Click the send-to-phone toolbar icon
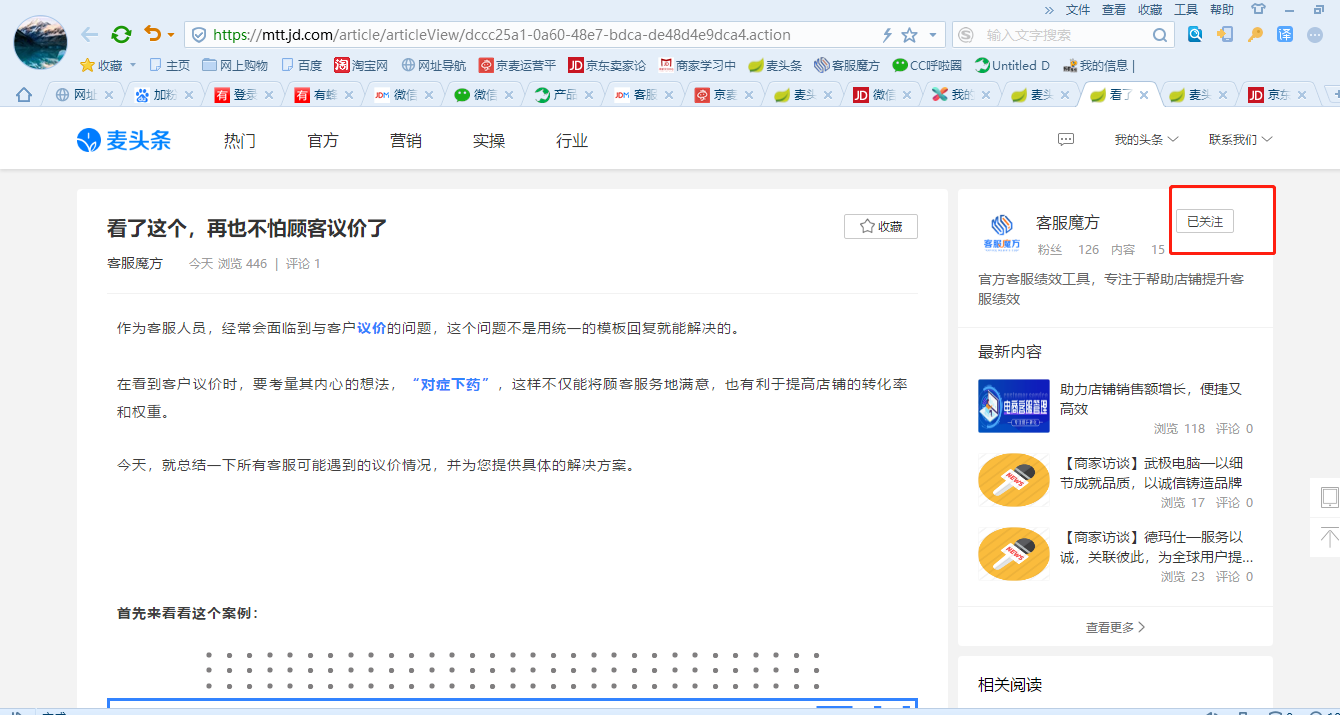Image resolution: width=1340 pixels, height=715 pixels. point(1225,34)
